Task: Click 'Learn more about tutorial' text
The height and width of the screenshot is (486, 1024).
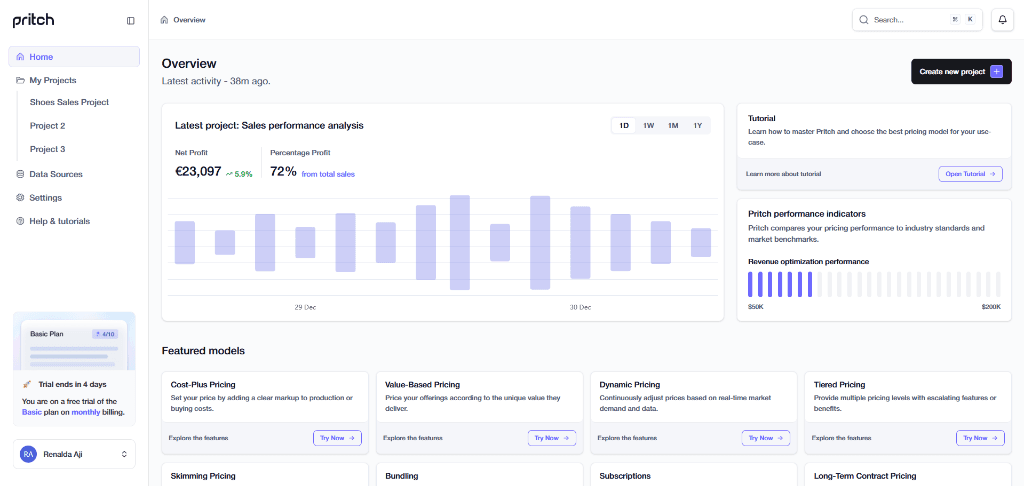Action: coord(783,174)
